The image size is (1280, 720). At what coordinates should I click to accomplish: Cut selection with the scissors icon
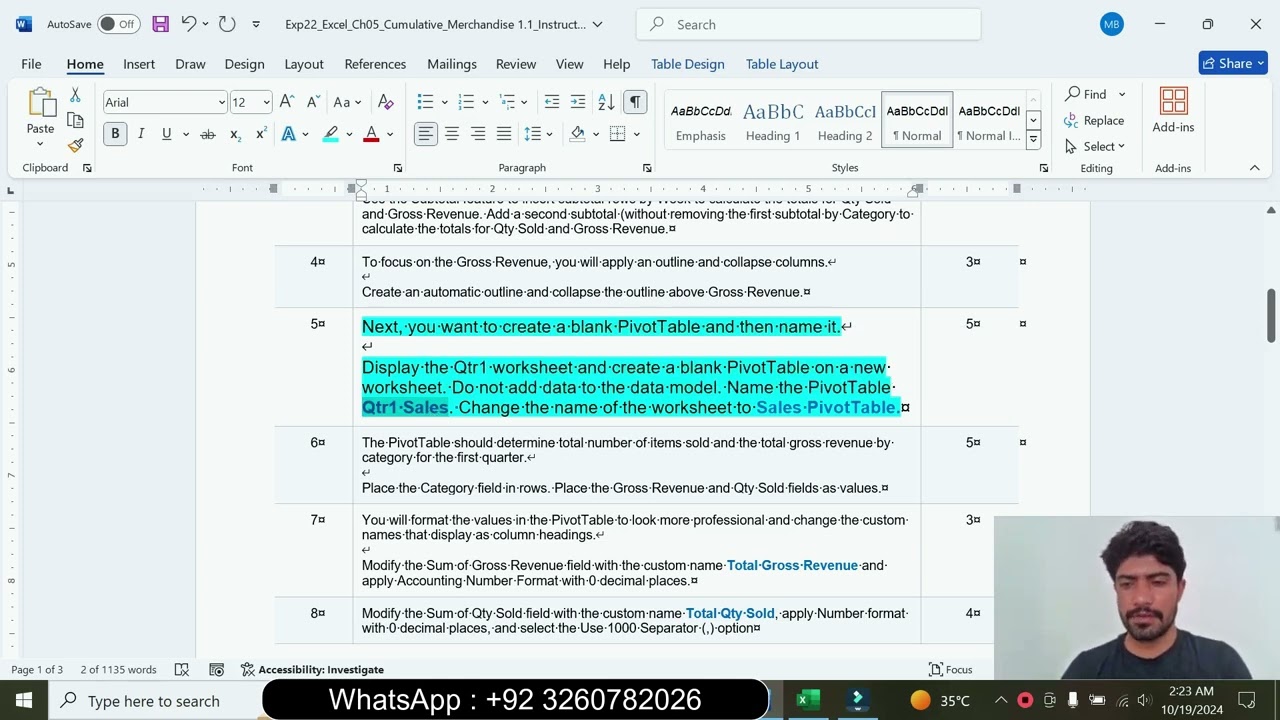click(x=75, y=96)
